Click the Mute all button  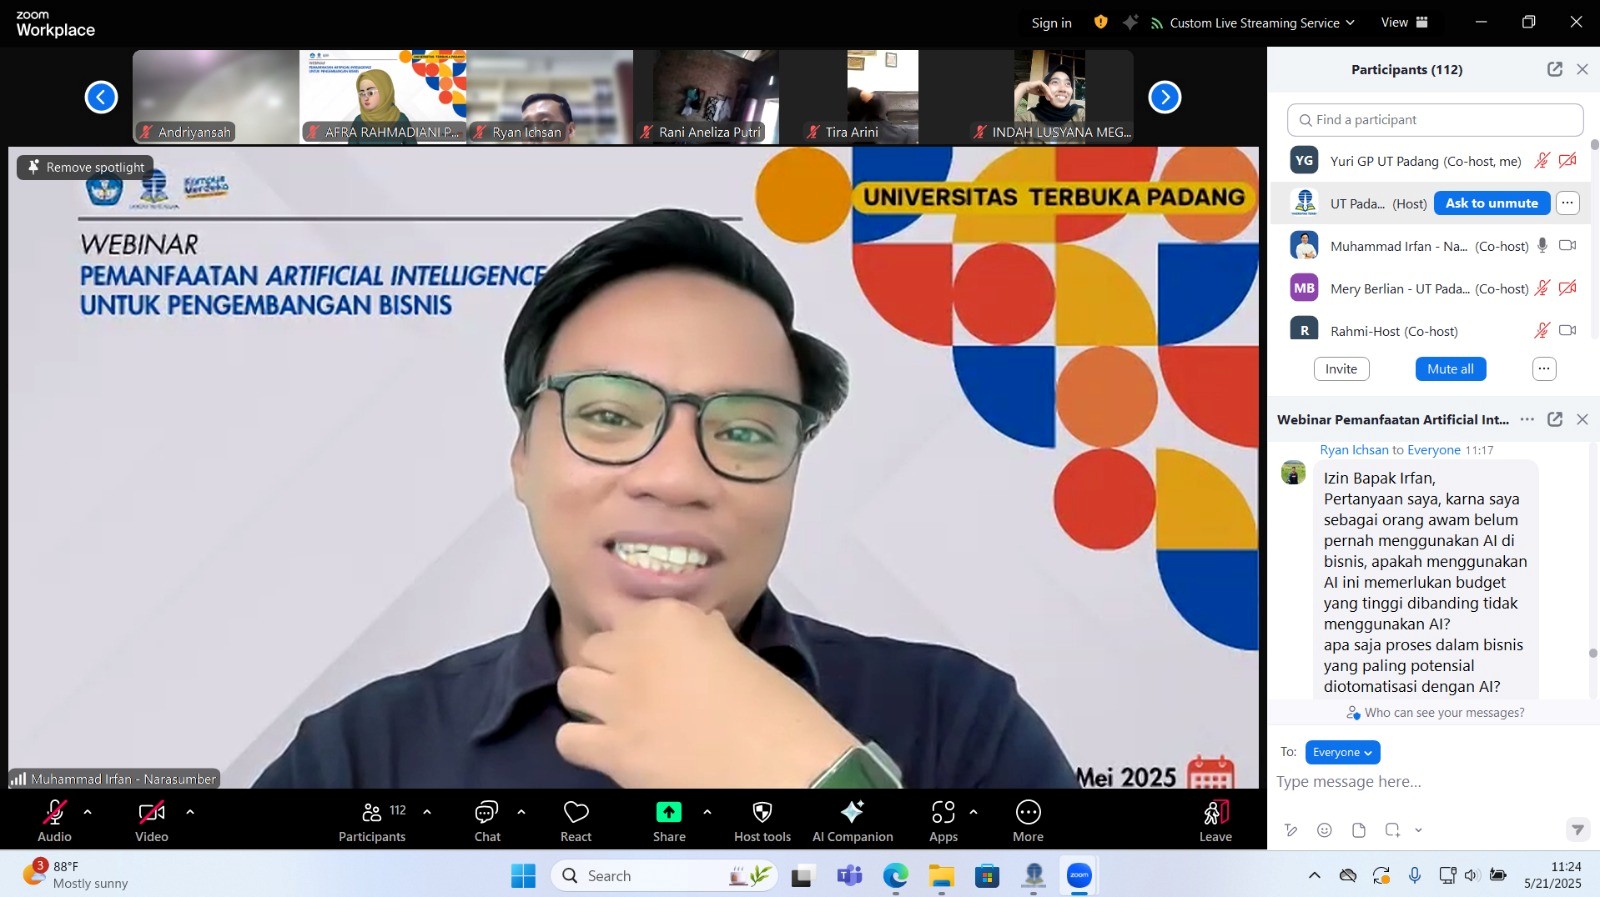click(1450, 369)
